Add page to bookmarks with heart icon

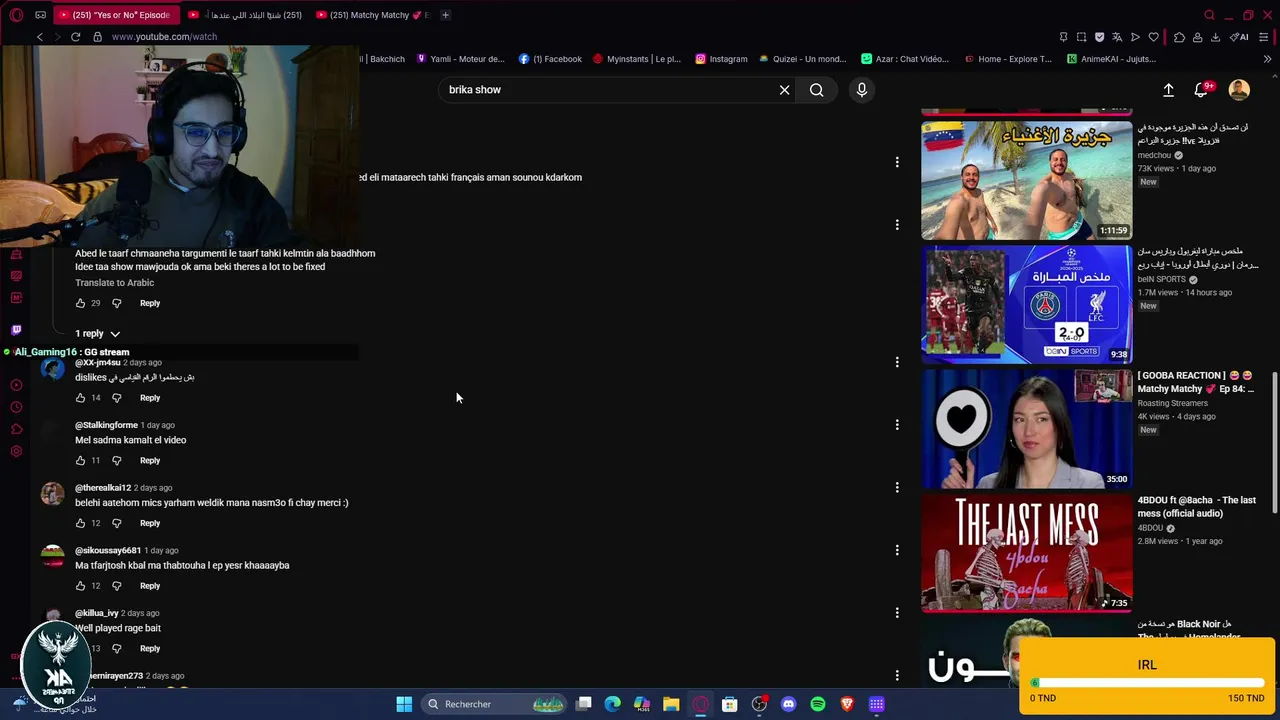tap(1153, 37)
